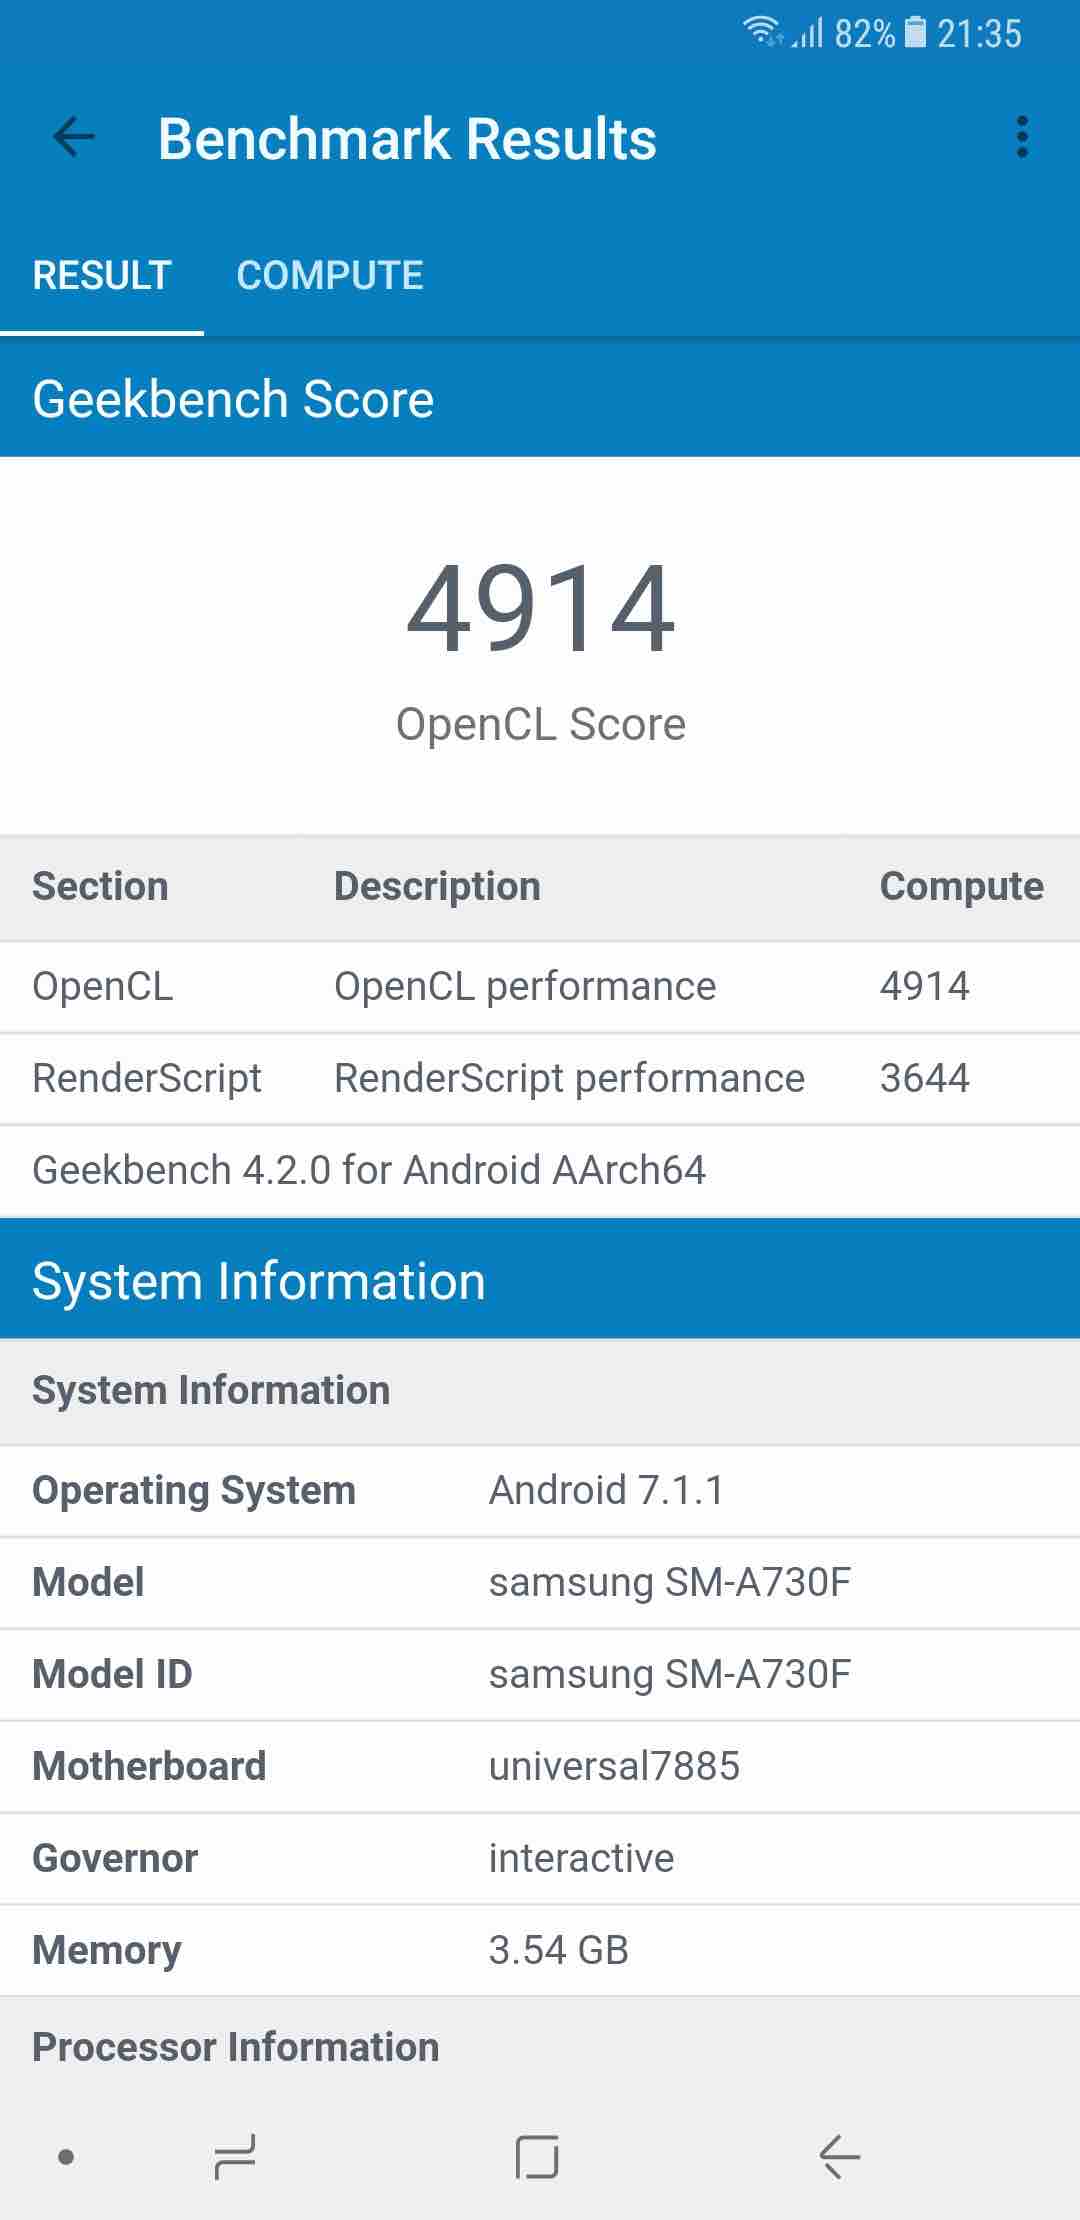1080x2220 pixels.
Task: Tap the OpenCL performance row
Action: (540, 987)
